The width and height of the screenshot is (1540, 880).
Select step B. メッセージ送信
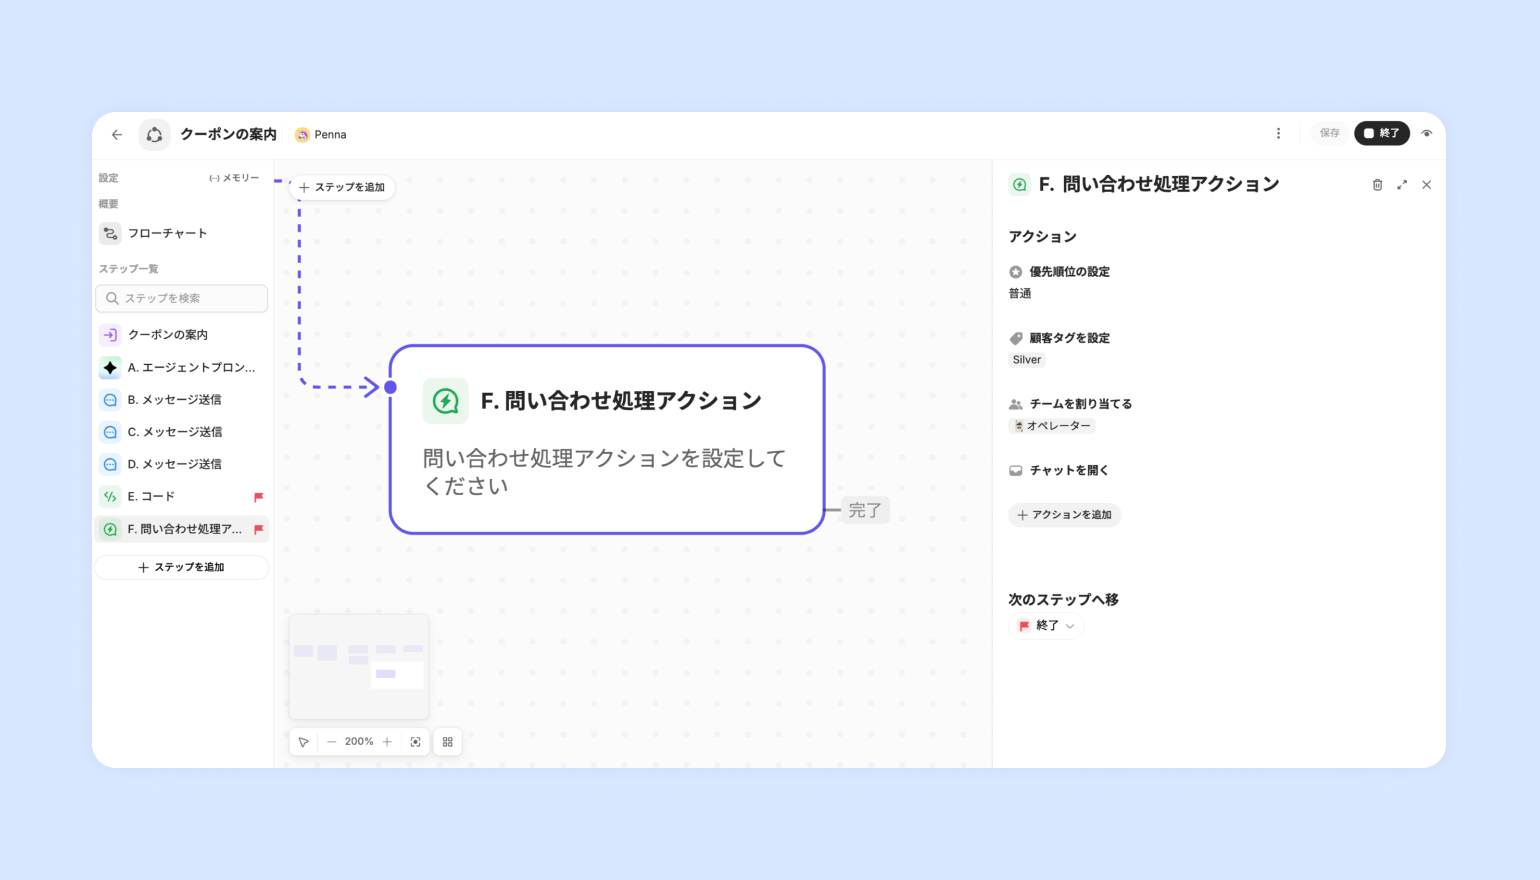pos(182,400)
